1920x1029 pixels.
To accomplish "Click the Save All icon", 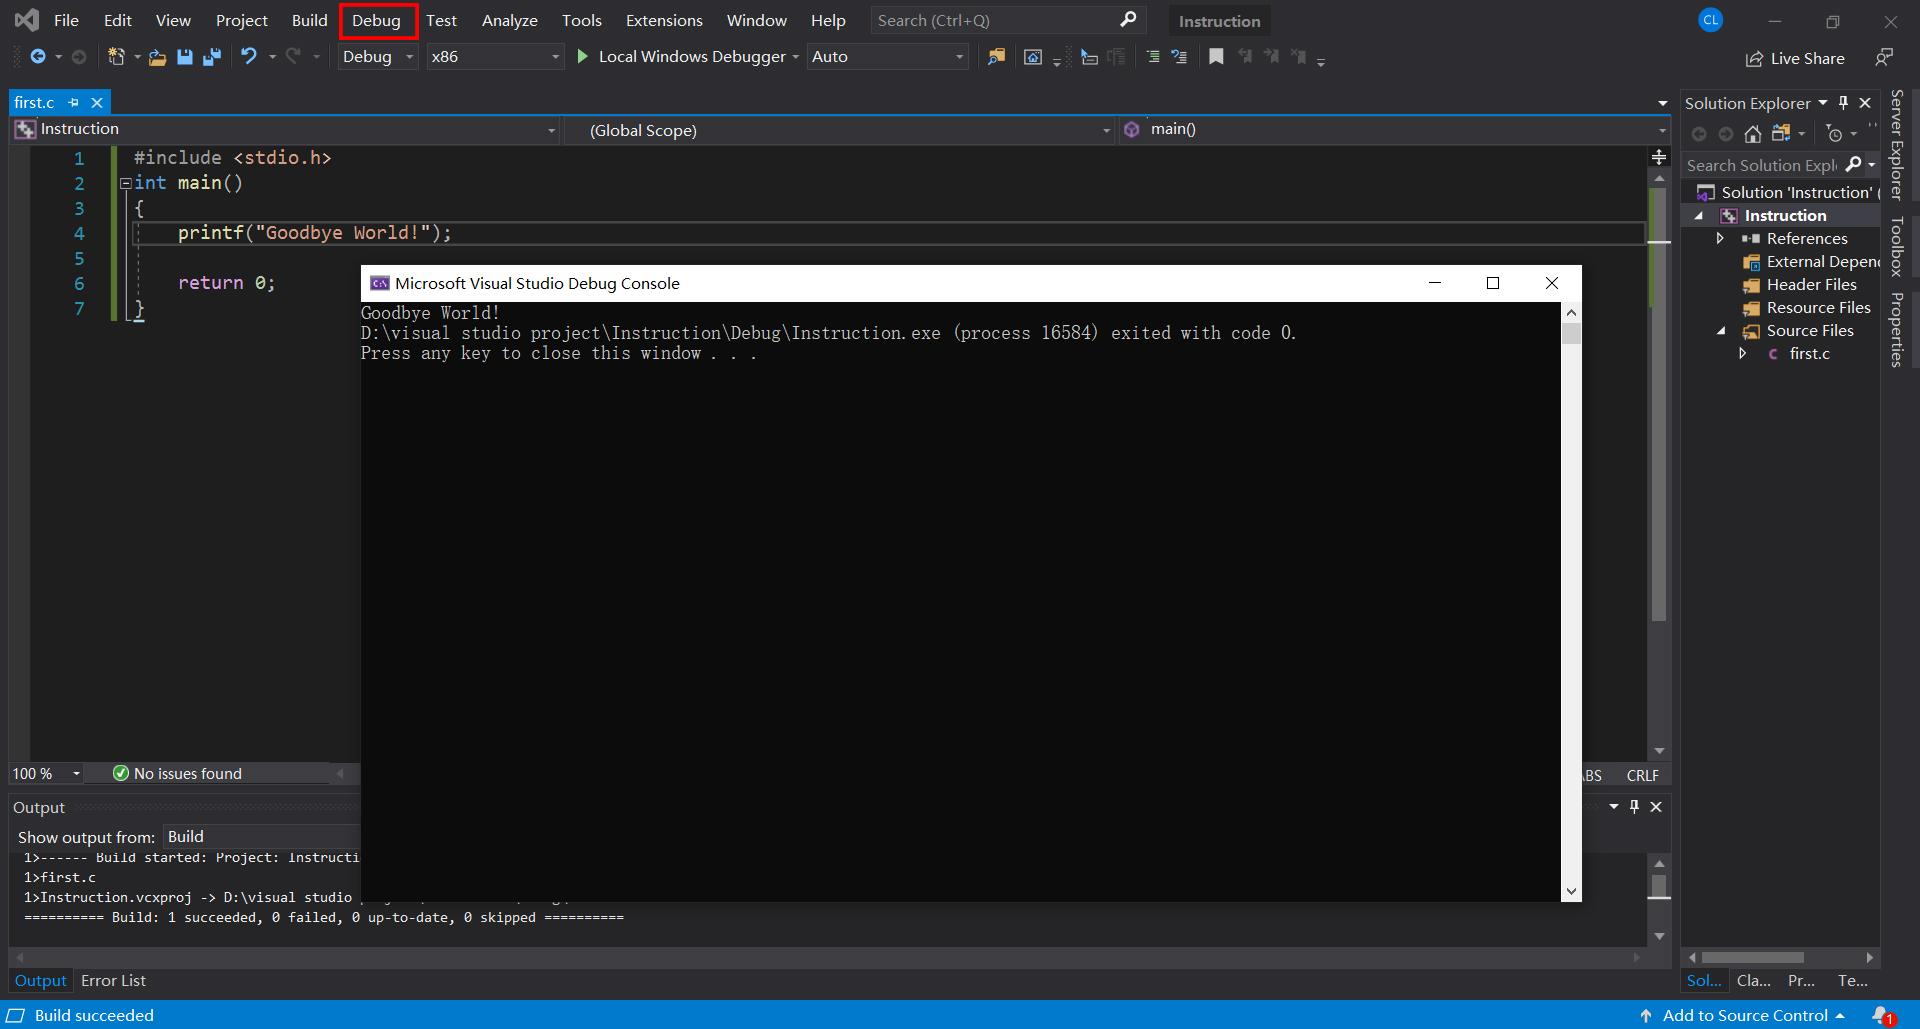I will (x=211, y=57).
